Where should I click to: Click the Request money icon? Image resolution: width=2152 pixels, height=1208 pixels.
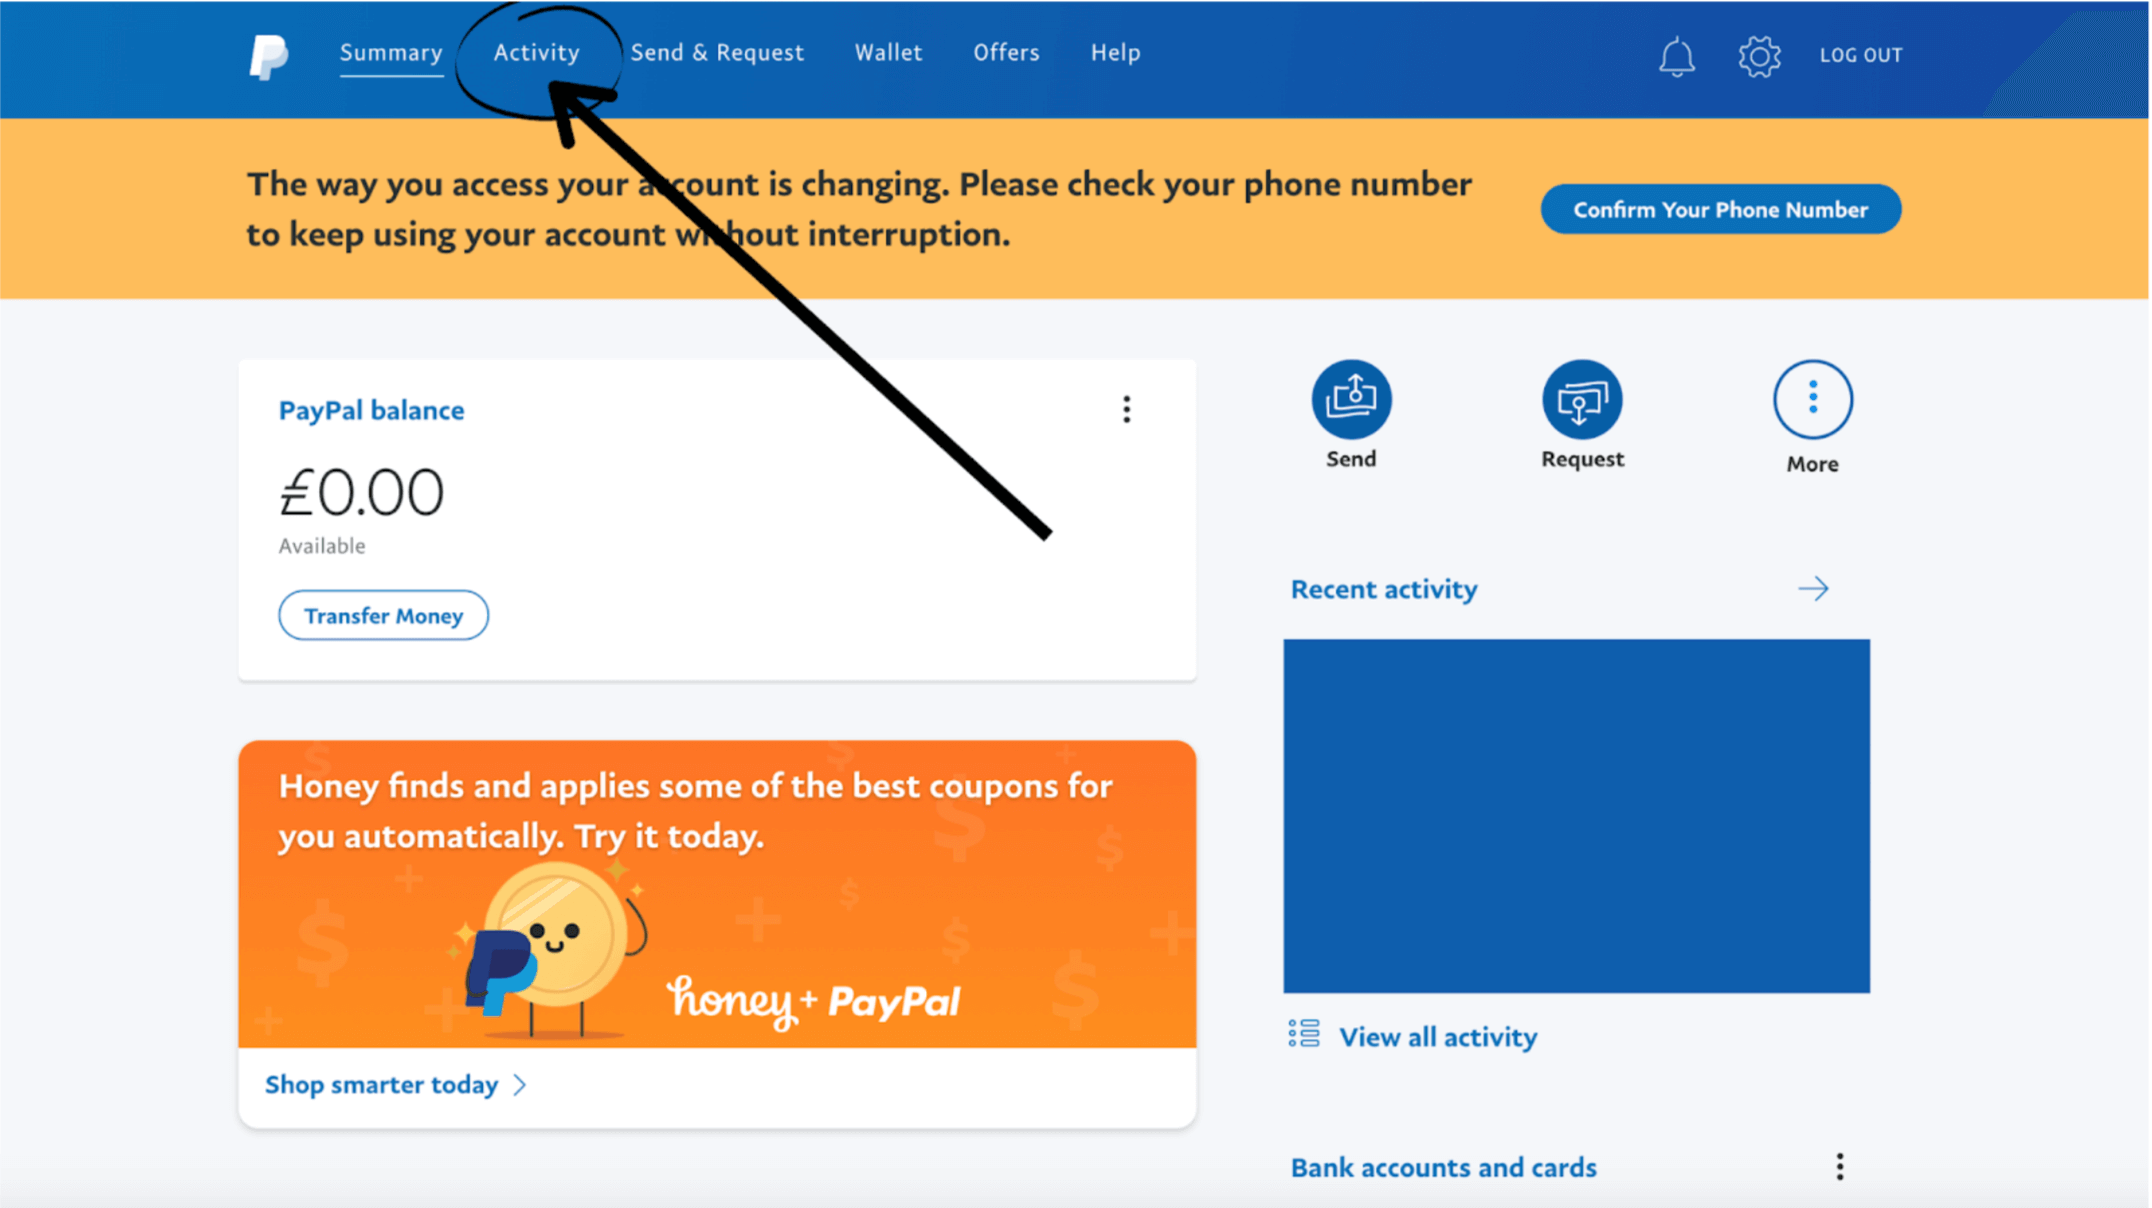1580,398
